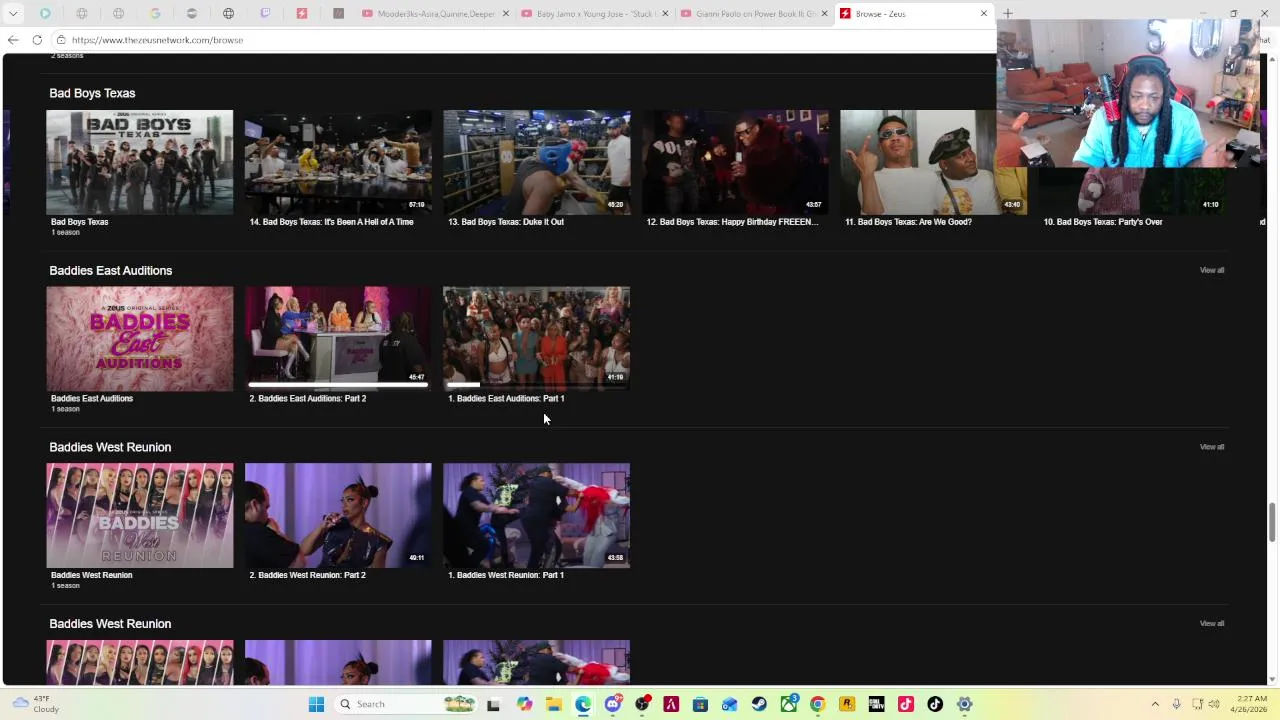Open '1. Baddies East Auditions: Part 1' title

click(506, 398)
